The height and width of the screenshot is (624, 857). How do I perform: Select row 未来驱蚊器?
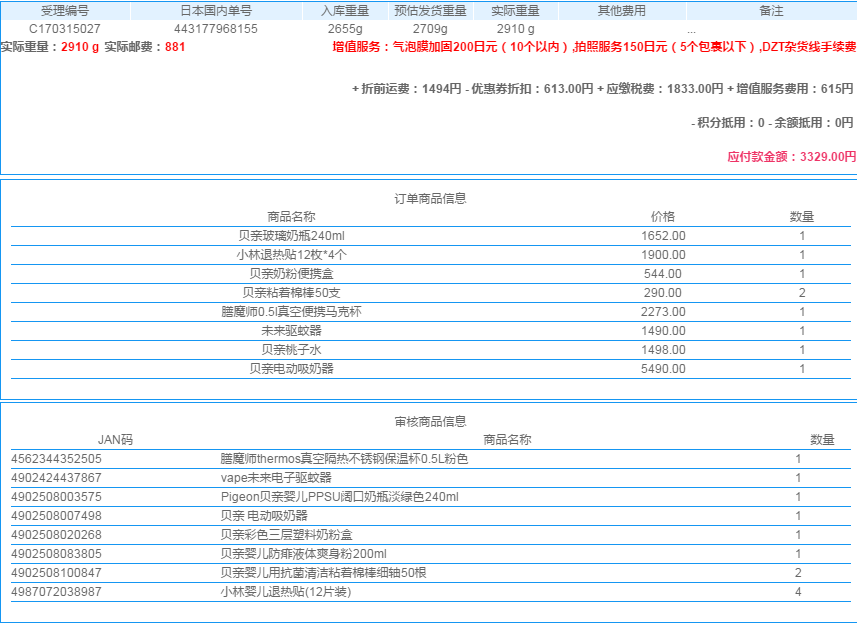[x=431, y=331]
